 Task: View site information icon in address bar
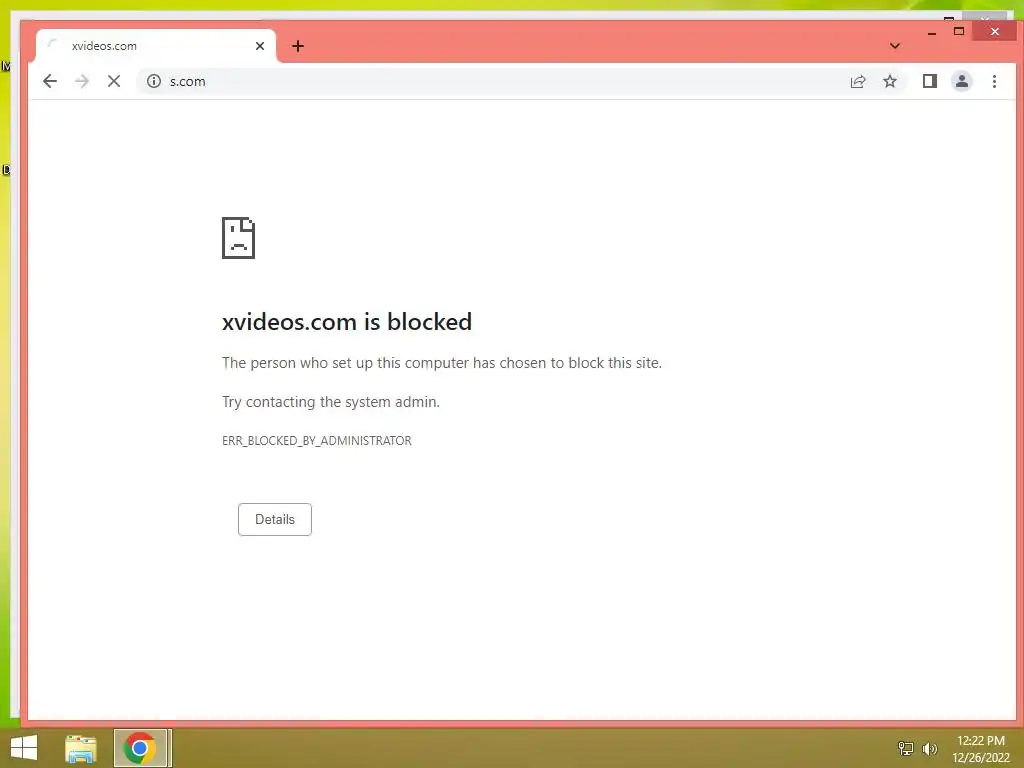153,81
